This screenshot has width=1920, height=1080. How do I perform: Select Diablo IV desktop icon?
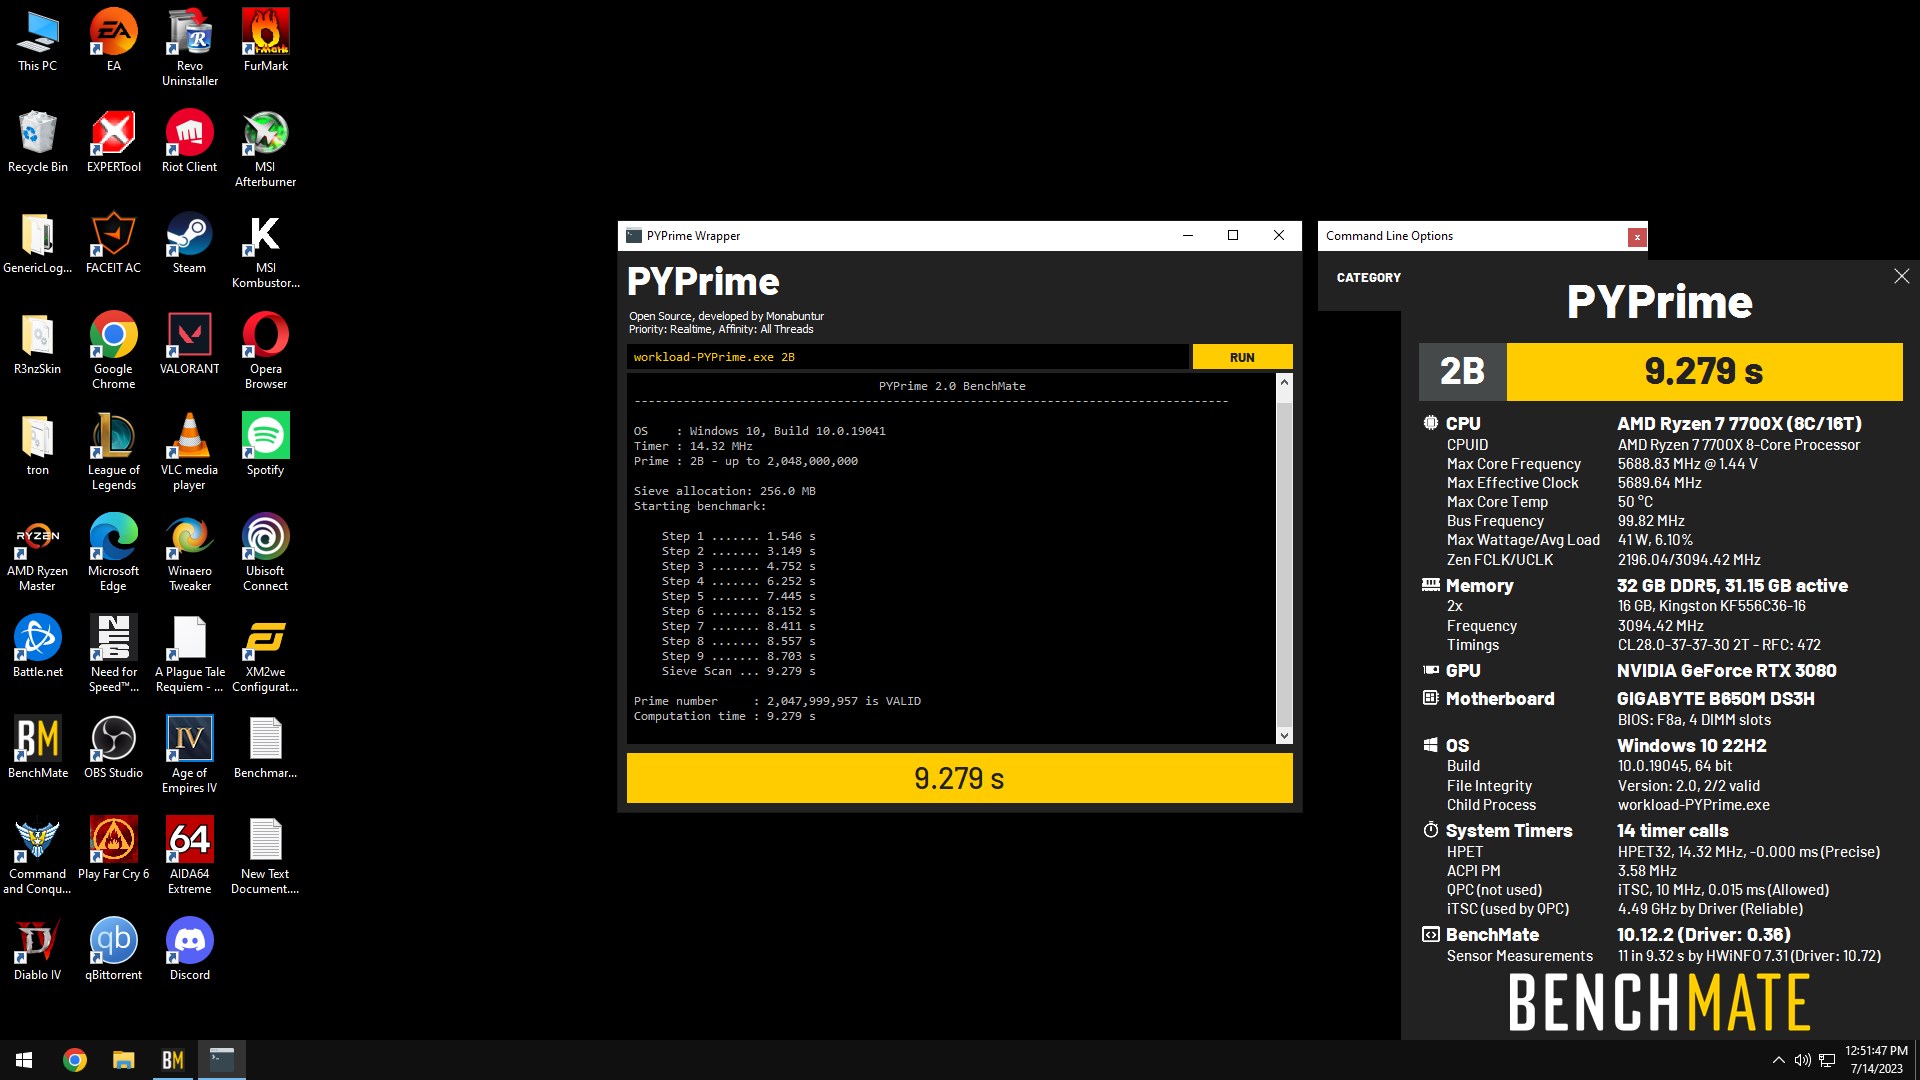pos(37,950)
